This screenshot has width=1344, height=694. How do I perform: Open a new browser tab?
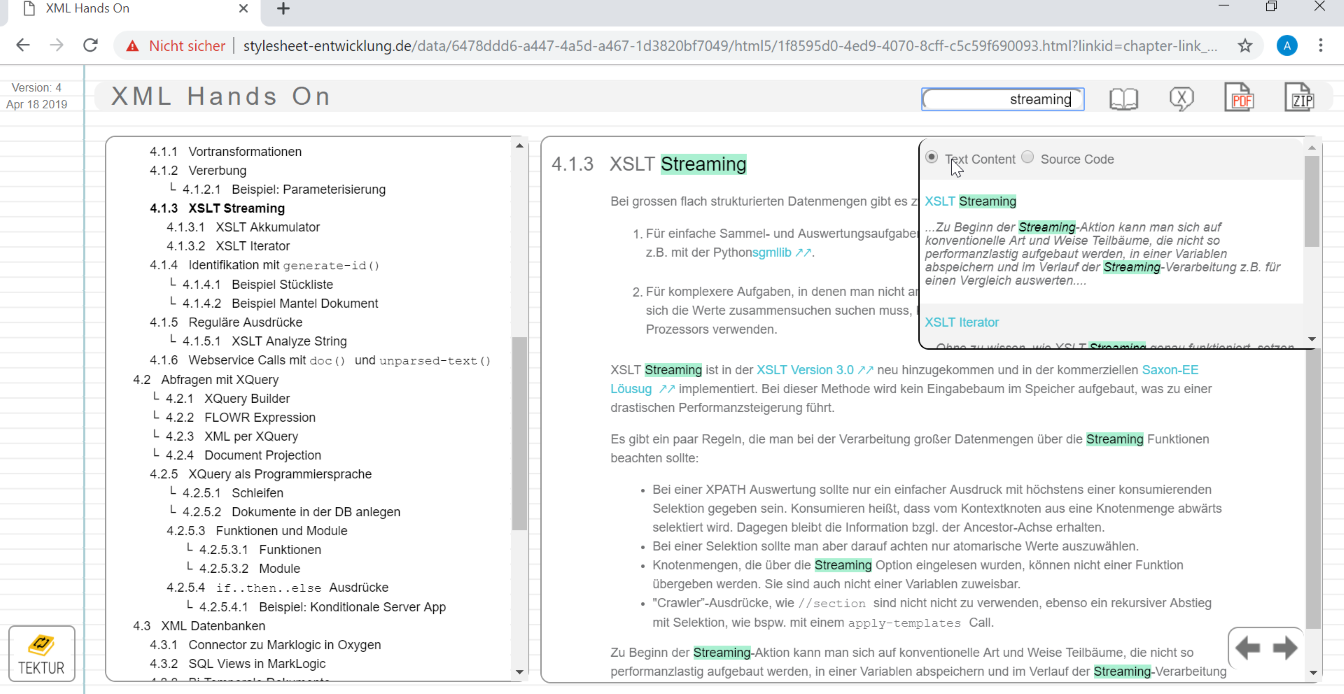(283, 9)
